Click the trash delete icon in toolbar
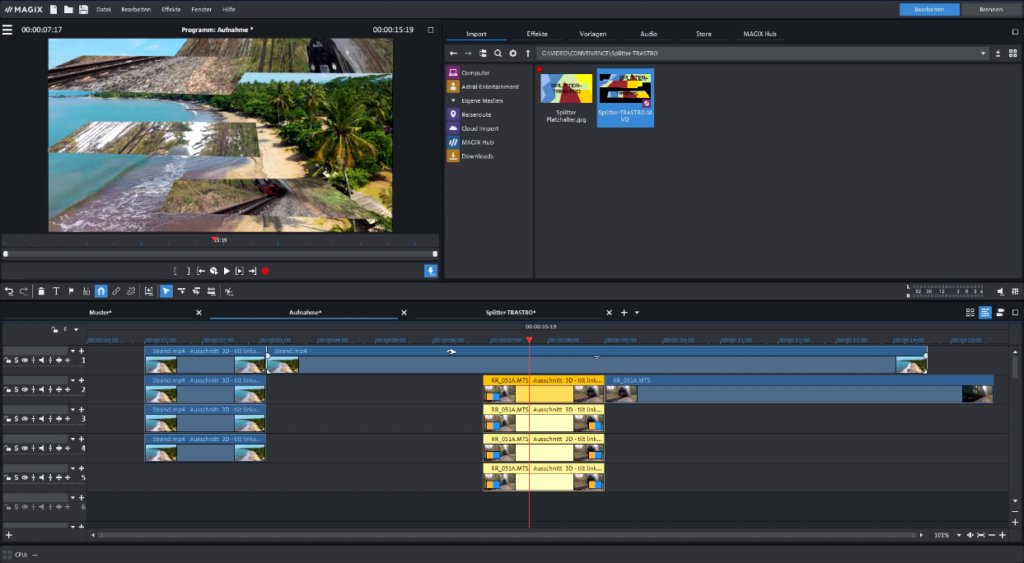The image size is (1024, 563). pos(41,291)
